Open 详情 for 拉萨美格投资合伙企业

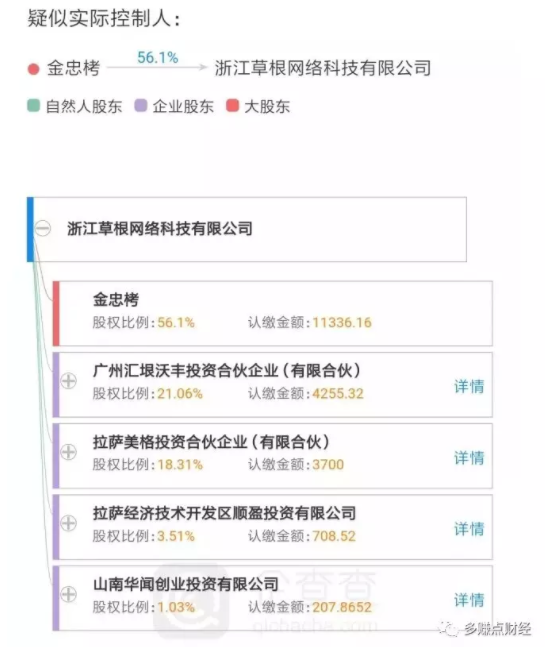click(x=469, y=458)
